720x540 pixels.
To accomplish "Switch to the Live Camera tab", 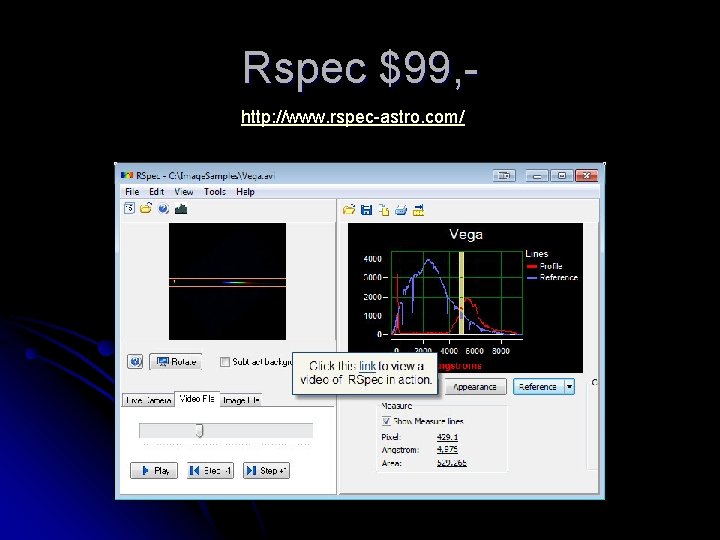I will 148,400.
